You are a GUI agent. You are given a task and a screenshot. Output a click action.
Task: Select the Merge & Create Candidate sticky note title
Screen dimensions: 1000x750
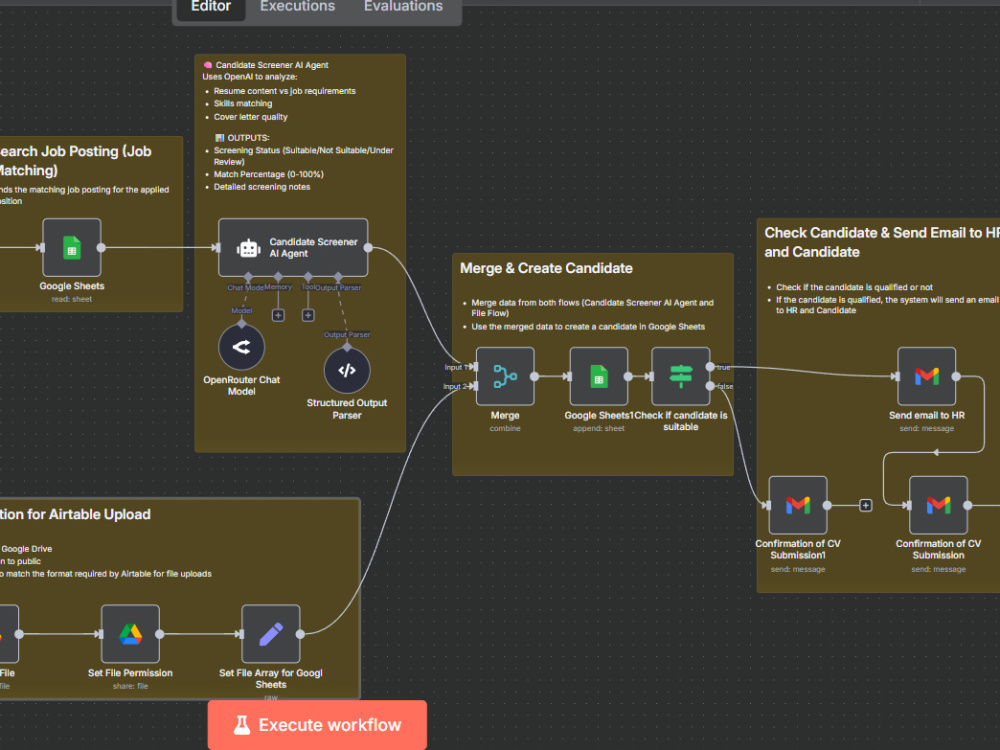(x=546, y=268)
